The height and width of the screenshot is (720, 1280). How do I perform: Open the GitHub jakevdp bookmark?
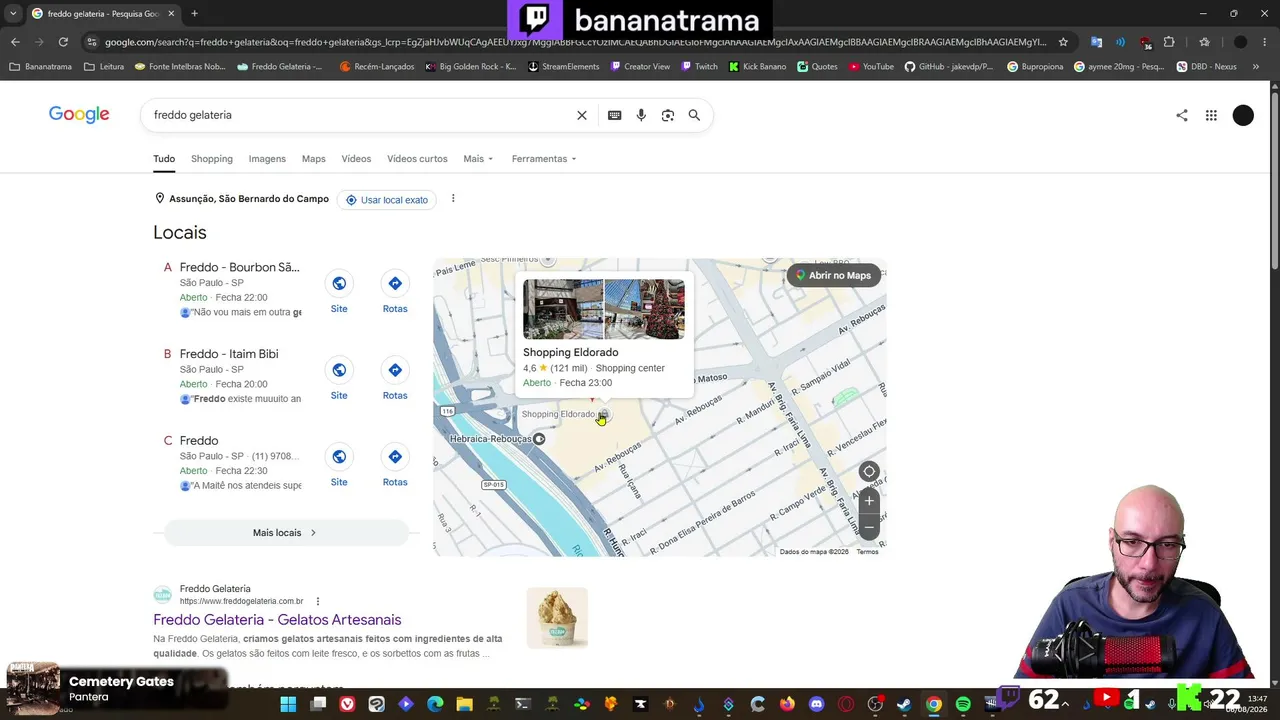tap(949, 67)
